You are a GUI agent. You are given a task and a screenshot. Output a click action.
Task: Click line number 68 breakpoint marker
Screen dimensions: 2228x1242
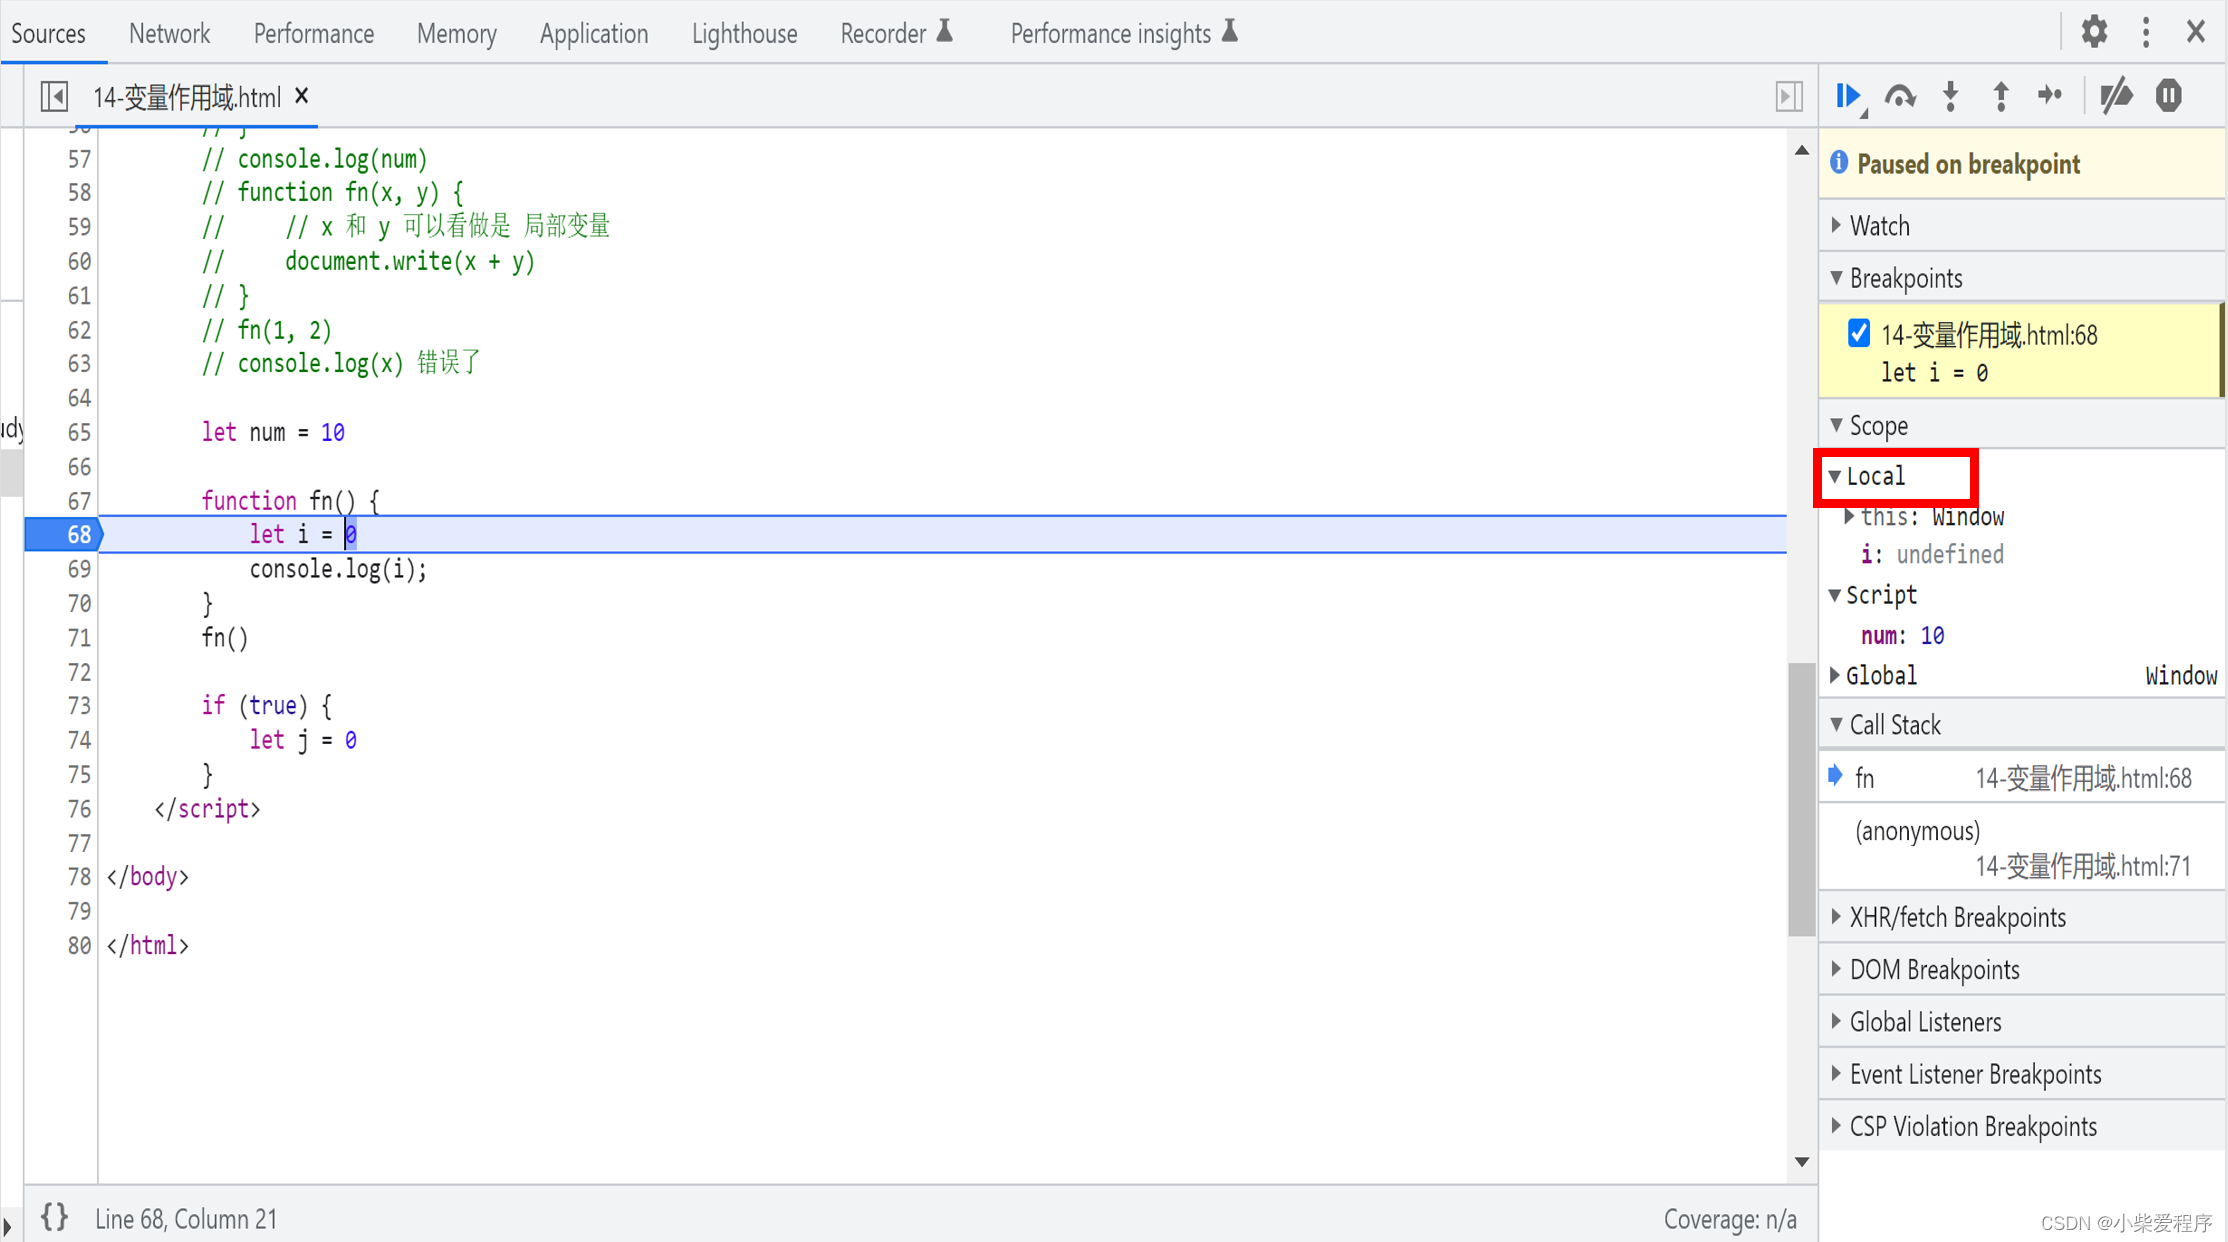coord(66,534)
